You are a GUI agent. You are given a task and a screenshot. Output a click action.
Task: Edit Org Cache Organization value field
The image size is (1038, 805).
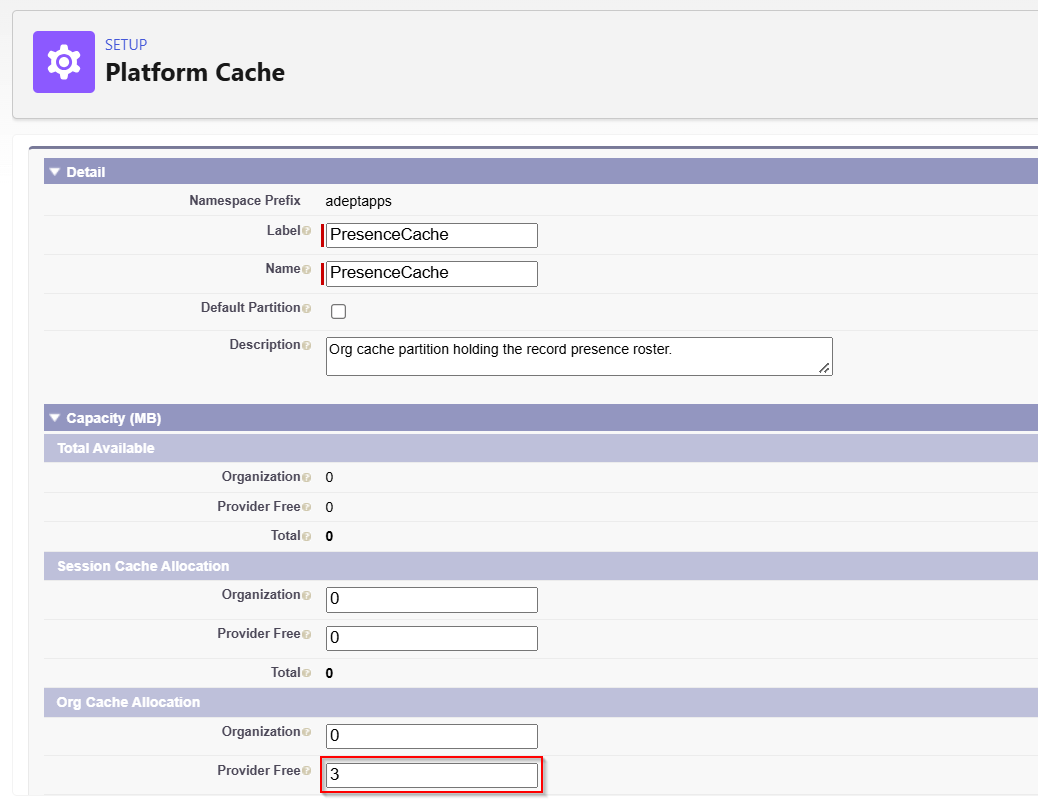pyautogui.click(x=432, y=735)
